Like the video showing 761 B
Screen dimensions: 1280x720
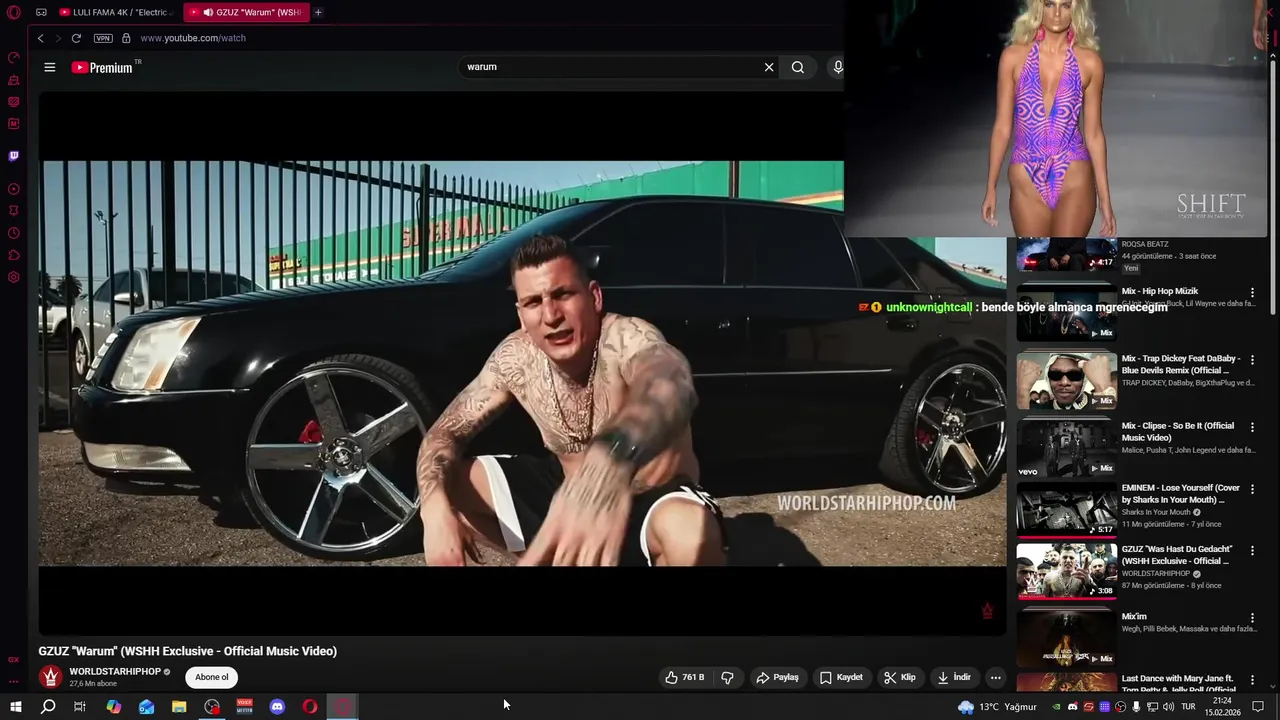[685, 677]
